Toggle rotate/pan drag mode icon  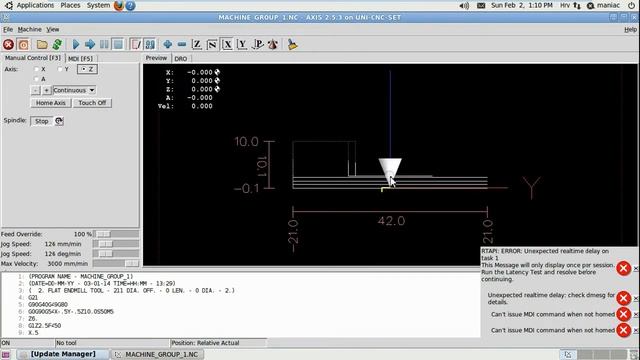coord(273,44)
